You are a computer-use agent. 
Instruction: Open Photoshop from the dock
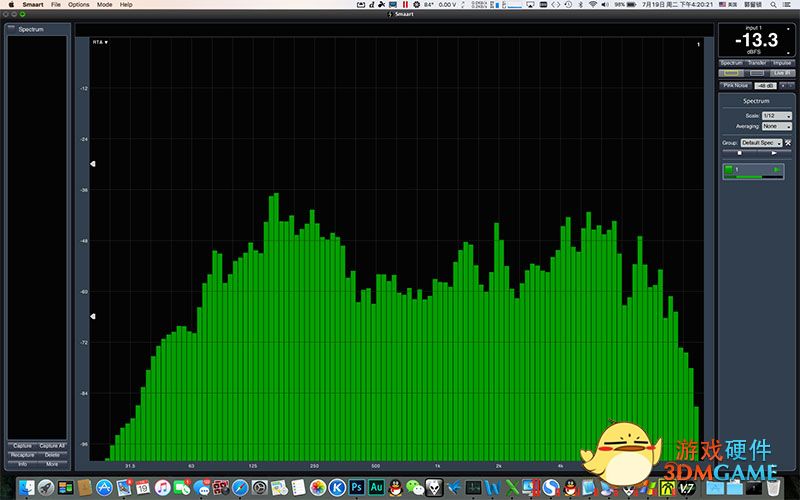tap(357, 487)
